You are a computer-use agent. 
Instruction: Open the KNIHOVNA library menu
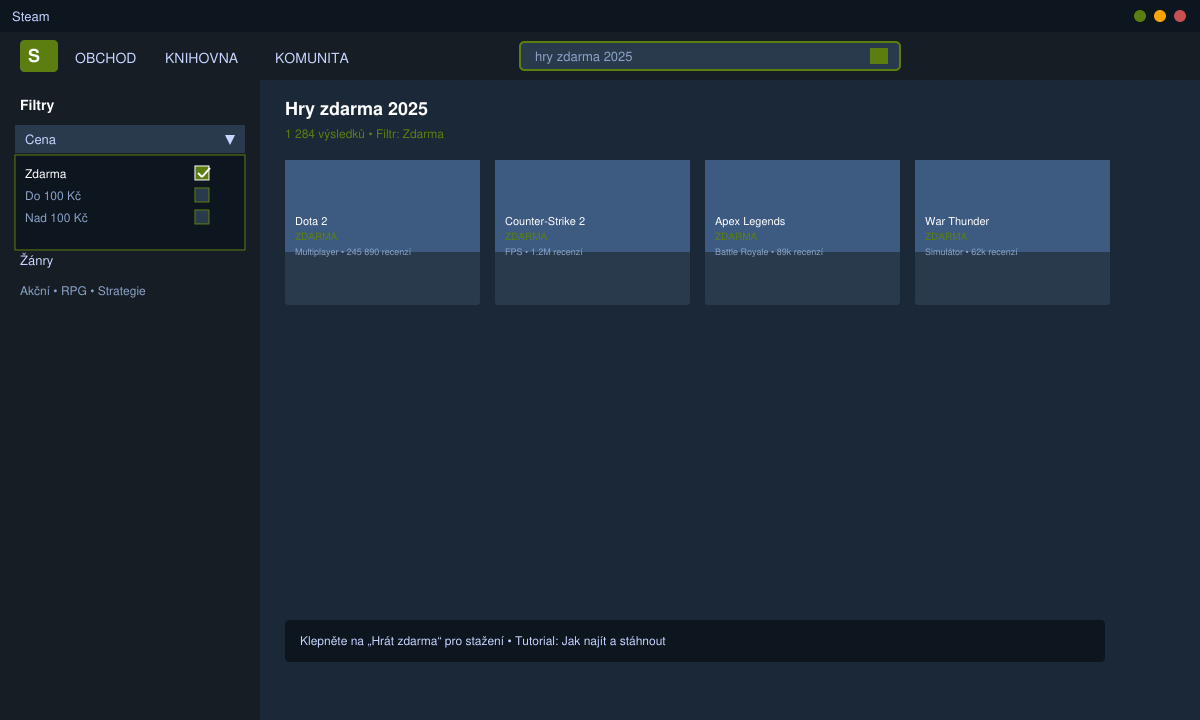point(201,58)
